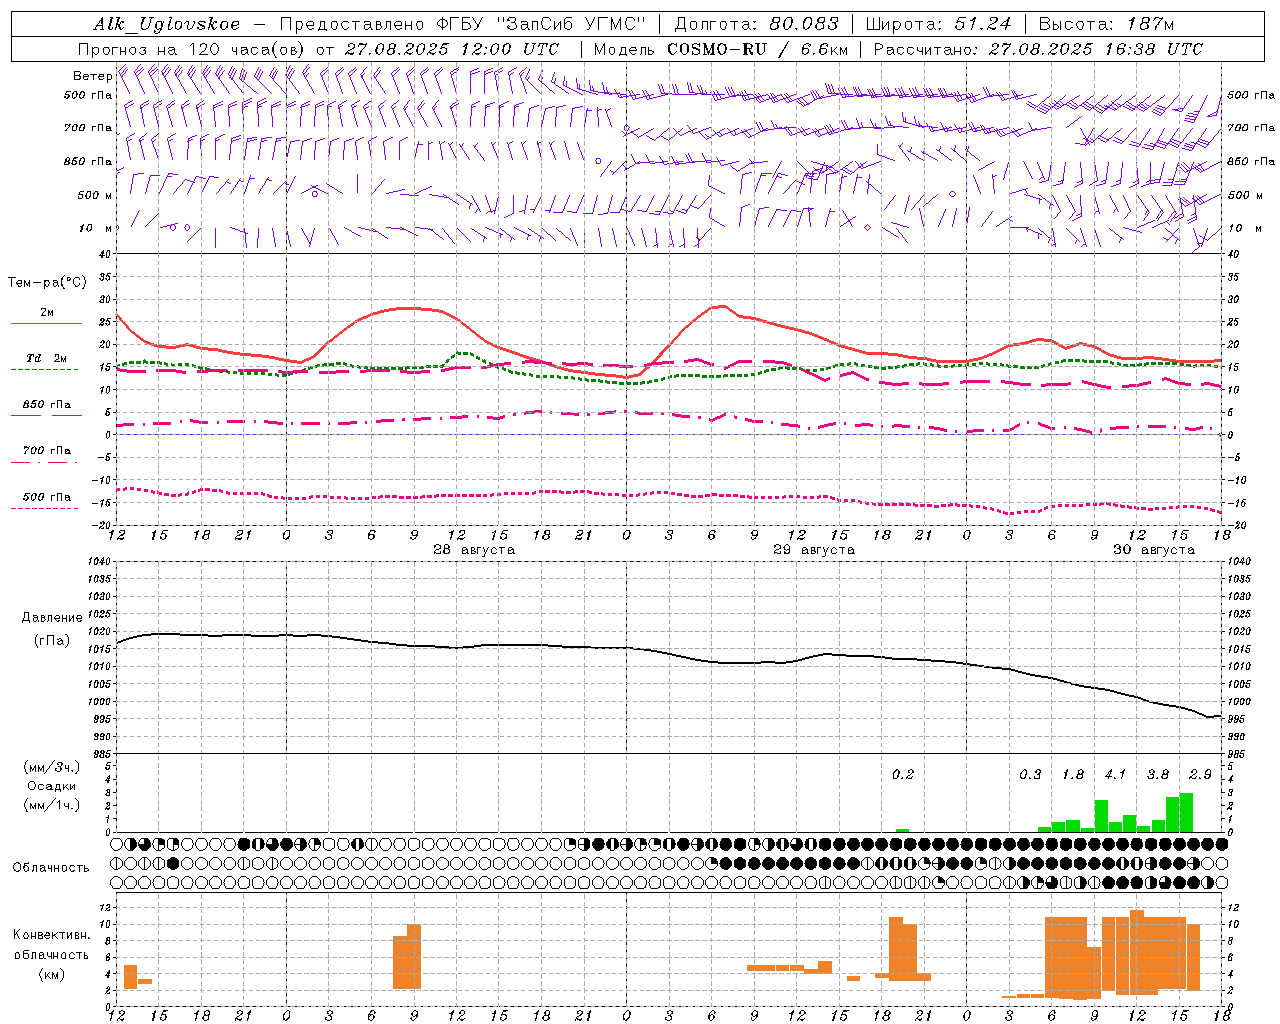The width and height of the screenshot is (1280, 1024).
Task: Click the calculation time Рассчитано: 27.08.2025 16:38 UTC
Action: coord(1038,49)
